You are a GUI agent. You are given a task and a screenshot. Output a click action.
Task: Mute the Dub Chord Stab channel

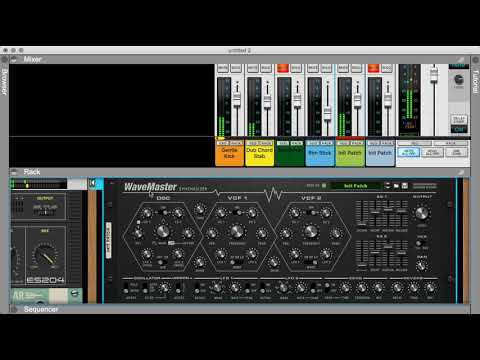click(x=253, y=68)
